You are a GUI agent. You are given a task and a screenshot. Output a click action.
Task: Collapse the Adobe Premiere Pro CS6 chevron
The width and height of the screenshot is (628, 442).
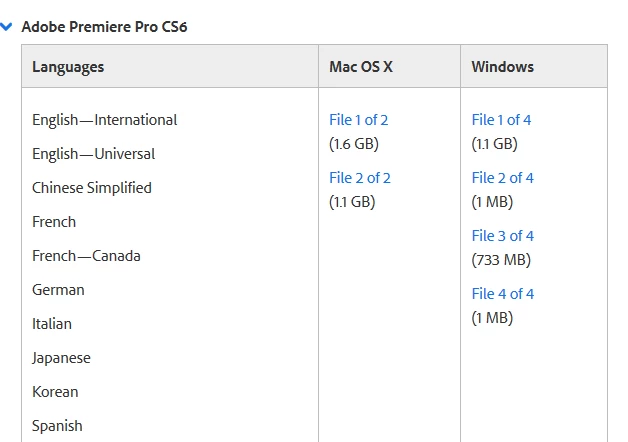6,27
